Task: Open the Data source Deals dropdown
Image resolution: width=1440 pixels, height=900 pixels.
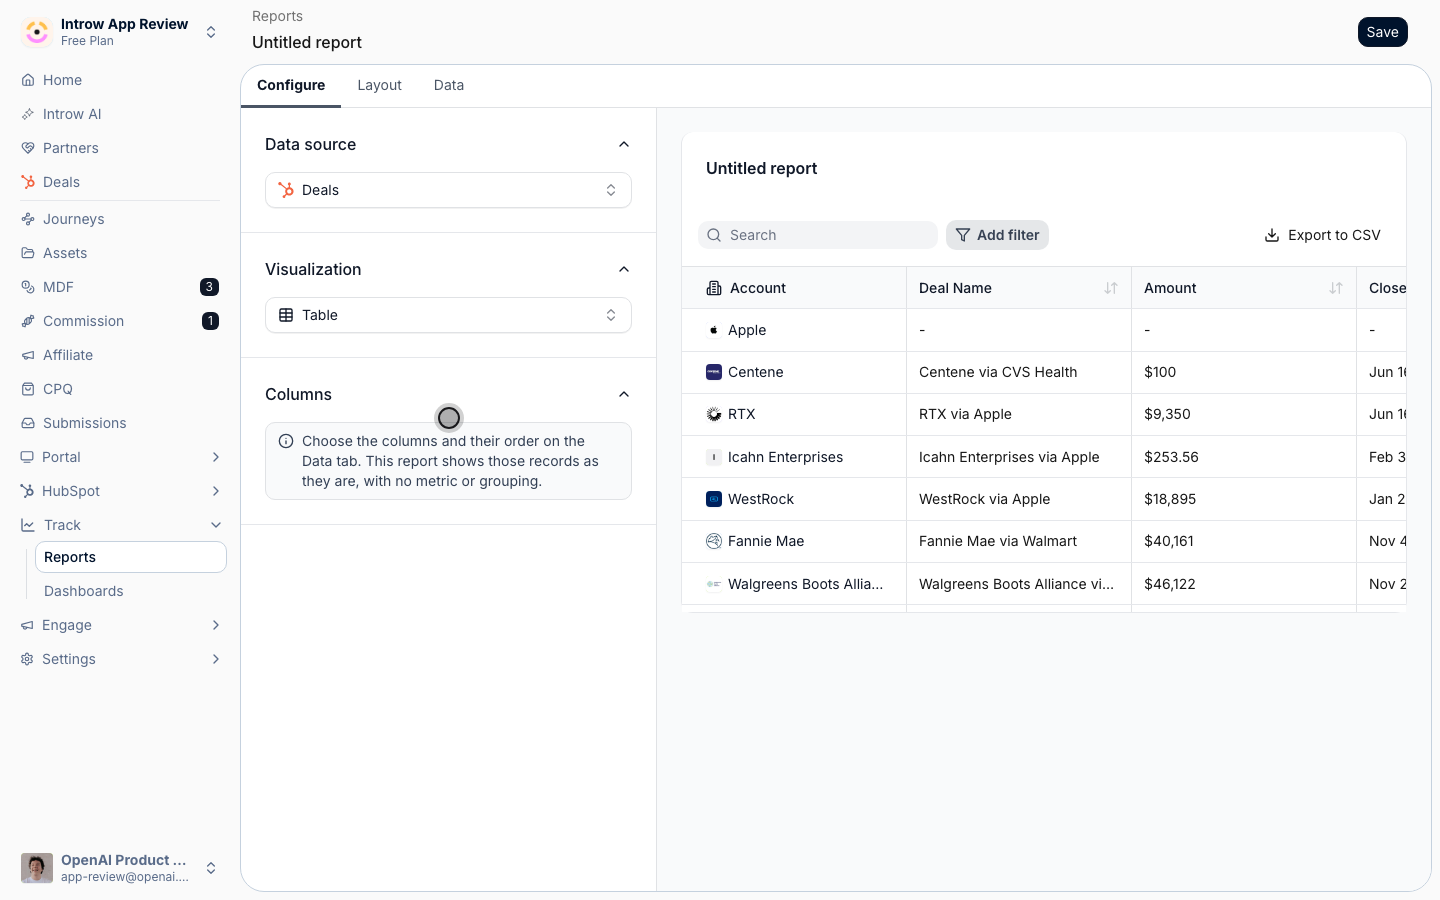Action: point(448,190)
